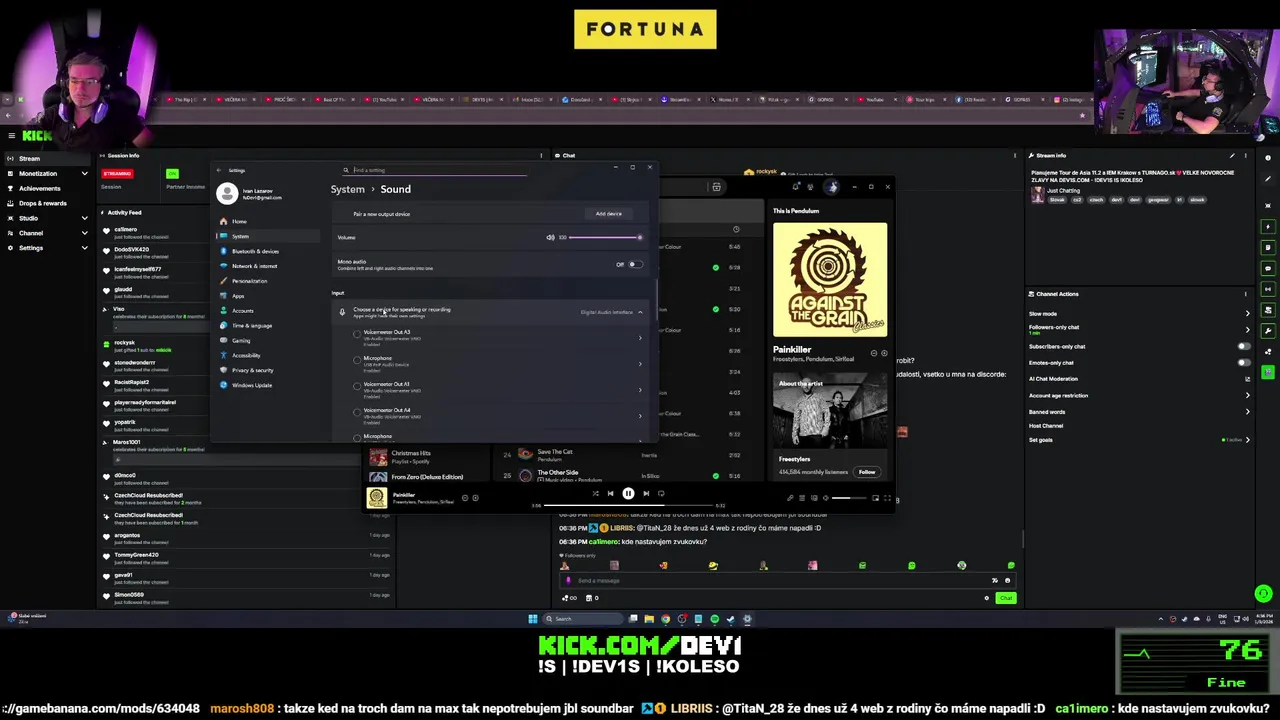Click wrench icon in Kick right sidebar
The width and height of the screenshot is (1280, 720).
click(x=1268, y=331)
